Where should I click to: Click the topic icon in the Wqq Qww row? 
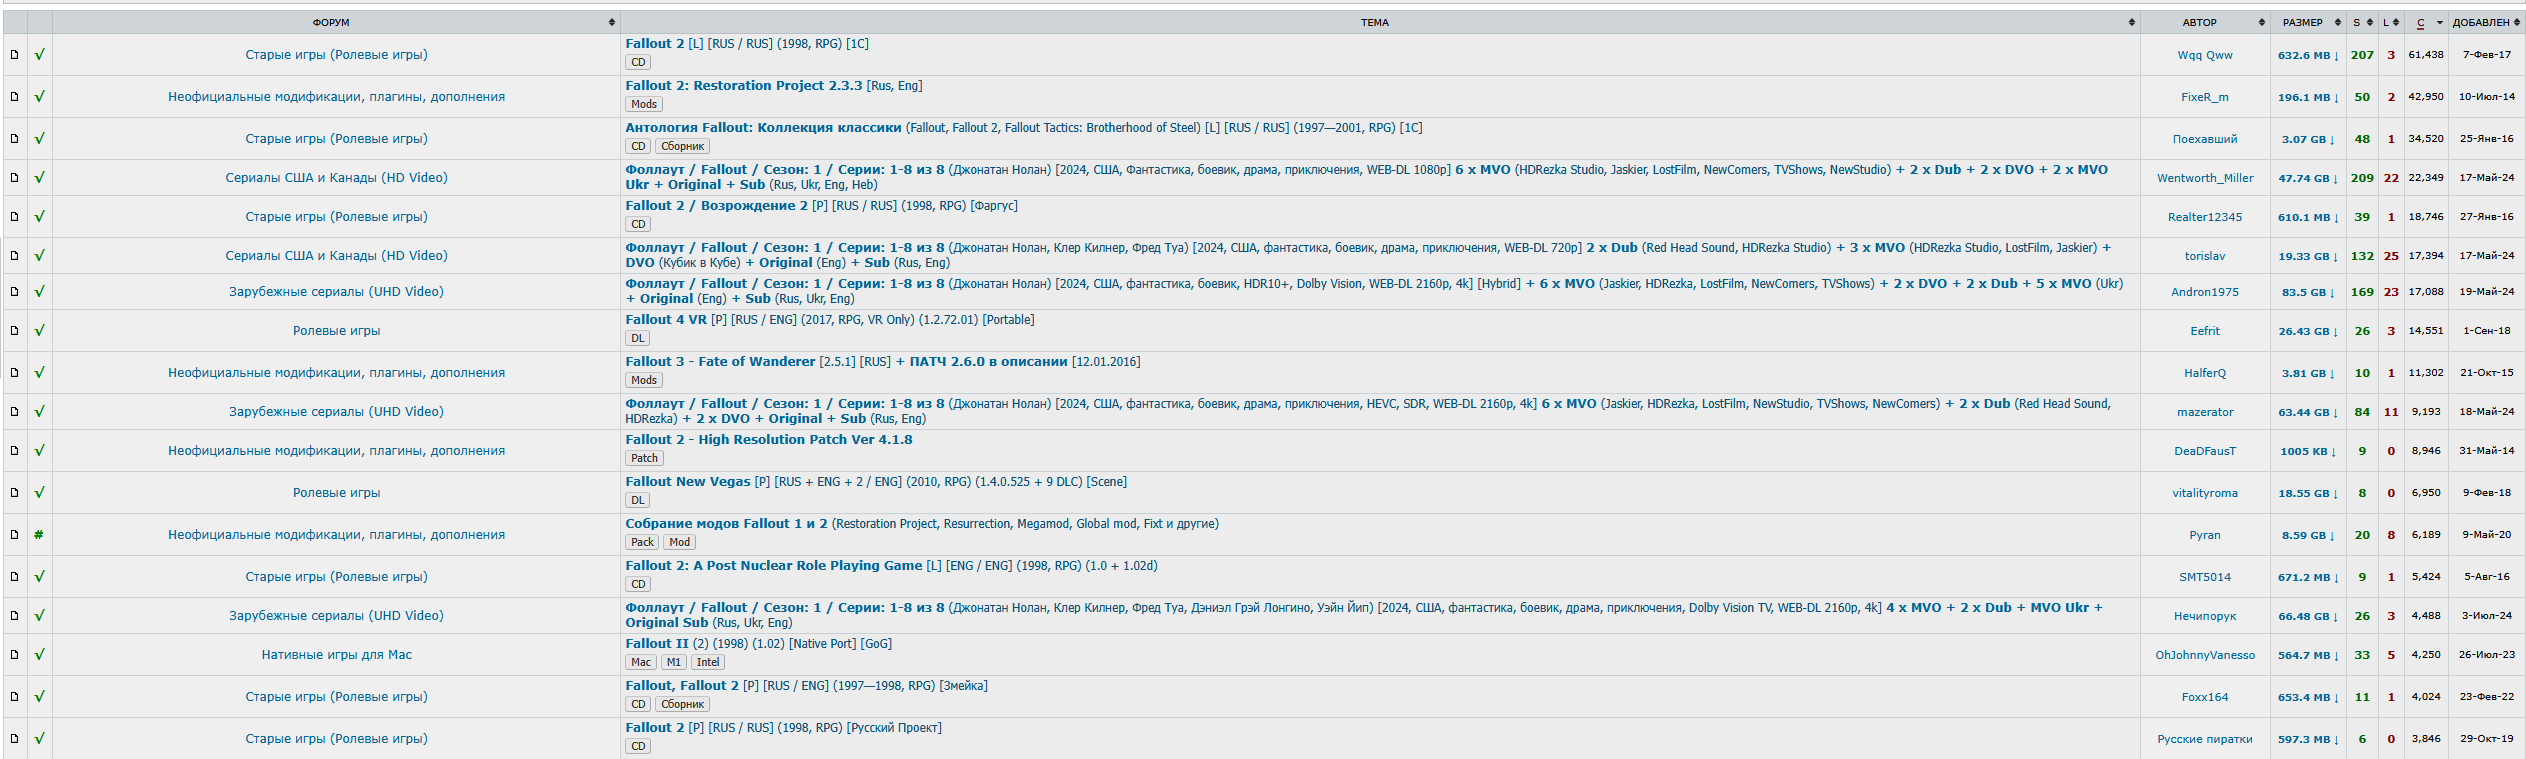click(x=14, y=55)
